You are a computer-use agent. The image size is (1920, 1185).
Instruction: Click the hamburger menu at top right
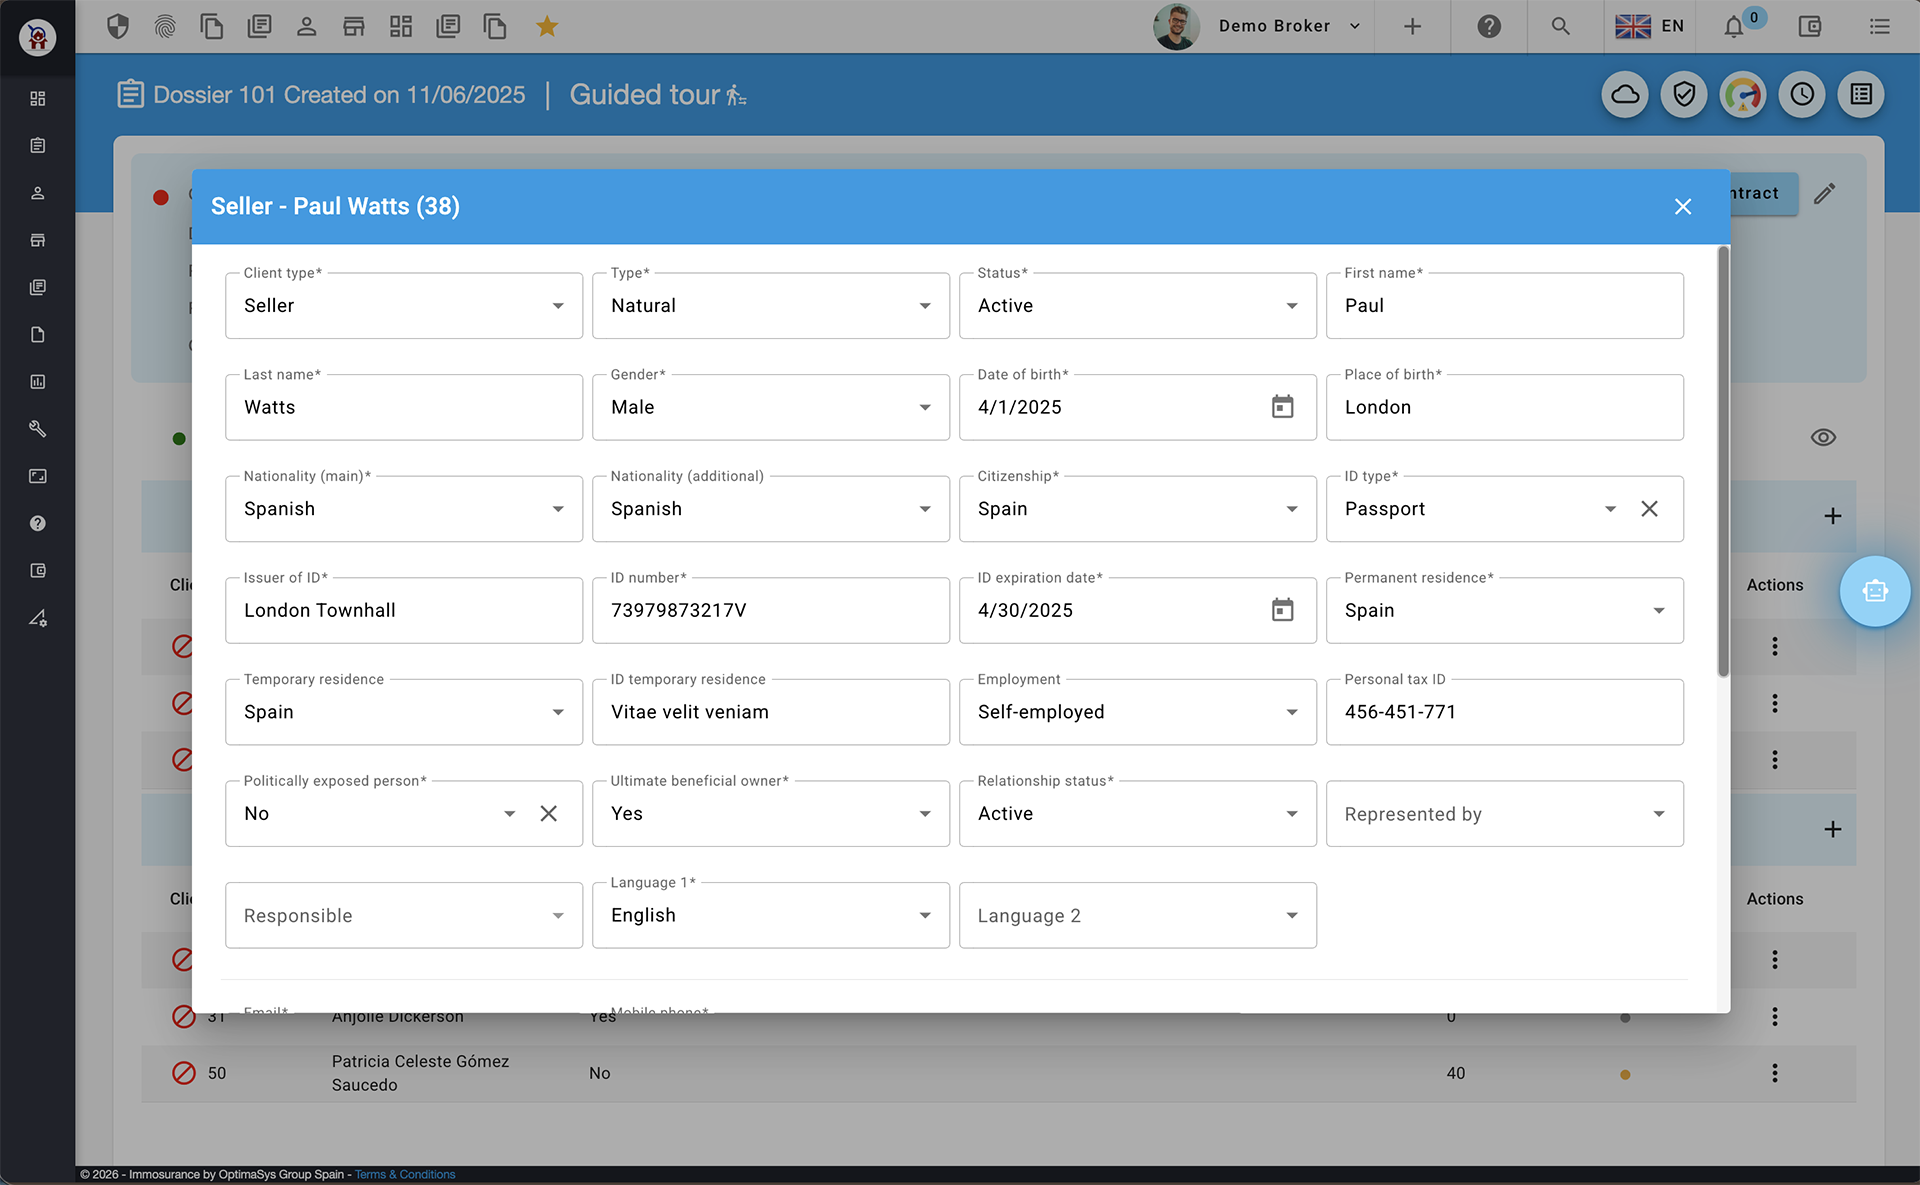coord(1879,26)
